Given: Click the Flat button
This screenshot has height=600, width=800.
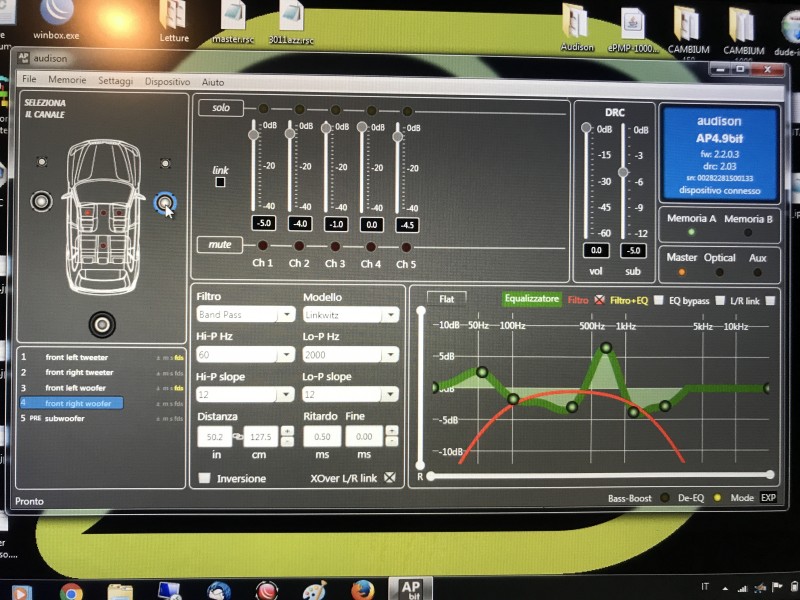Looking at the screenshot, I should coord(446,298).
